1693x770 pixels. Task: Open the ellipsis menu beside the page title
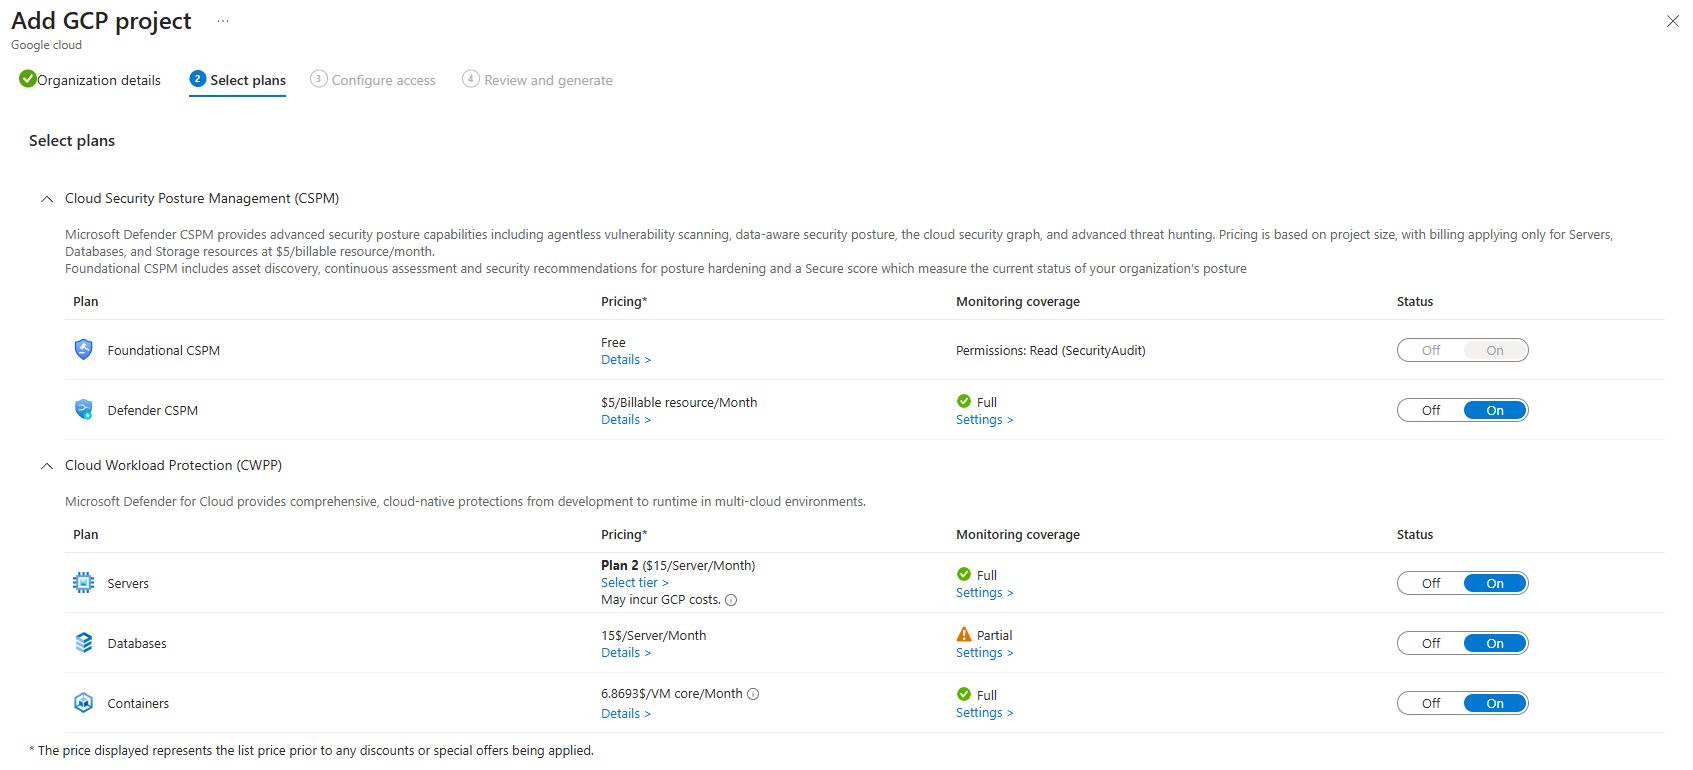(x=223, y=21)
